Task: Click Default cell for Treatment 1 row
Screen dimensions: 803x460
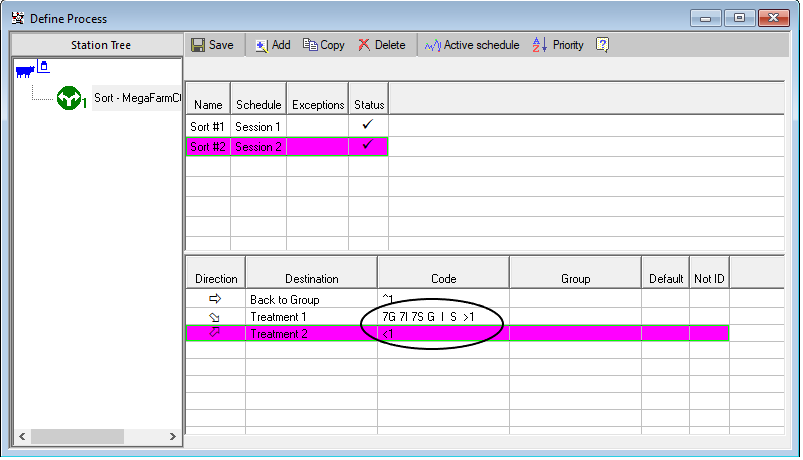Action: coord(665,317)
